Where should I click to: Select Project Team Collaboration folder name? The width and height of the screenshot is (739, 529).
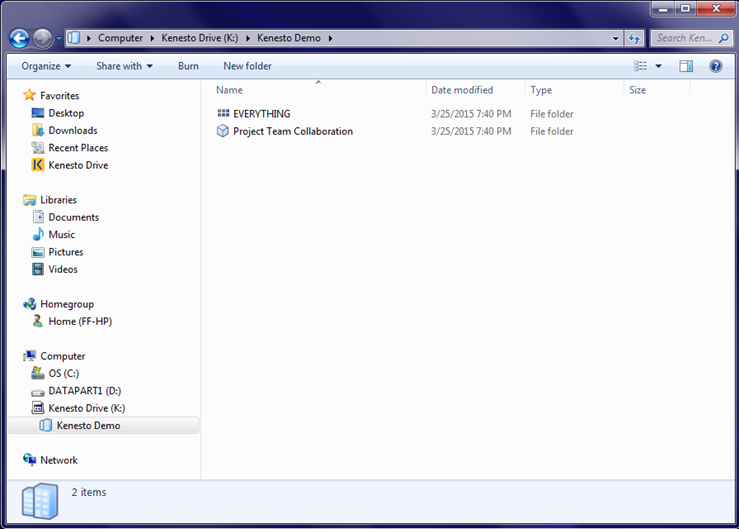(293, 131)
